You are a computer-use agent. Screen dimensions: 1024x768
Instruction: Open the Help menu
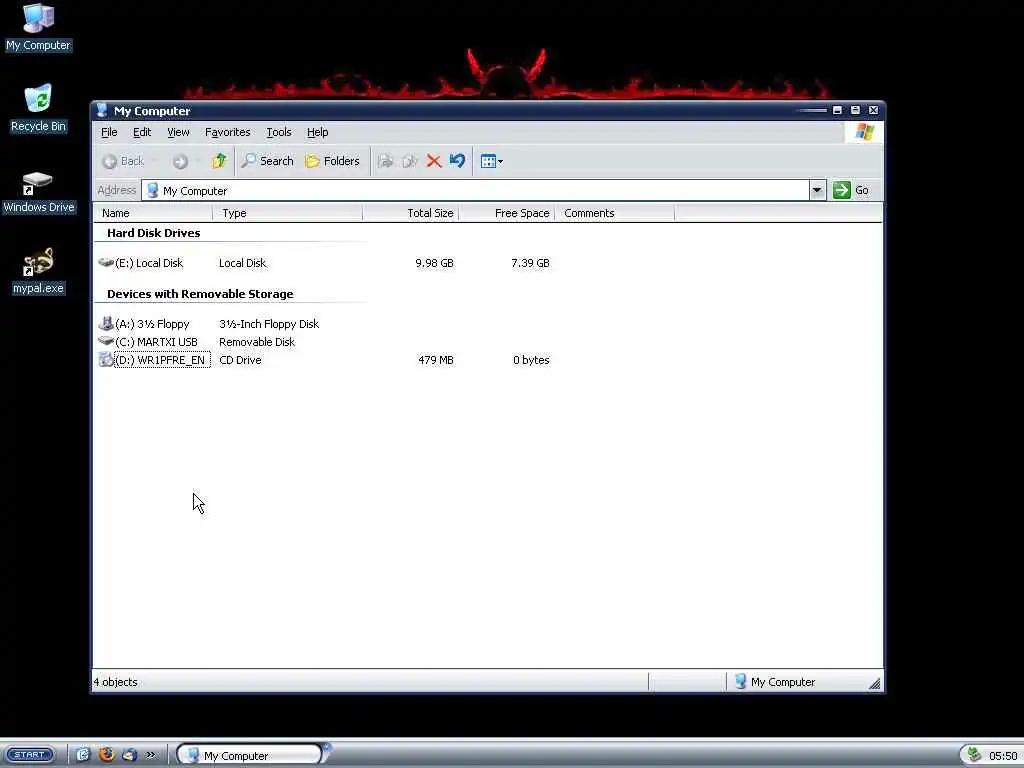pos(317,133)
